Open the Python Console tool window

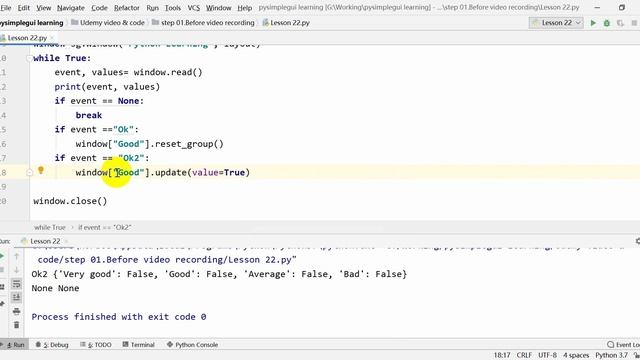pos(193,344)
